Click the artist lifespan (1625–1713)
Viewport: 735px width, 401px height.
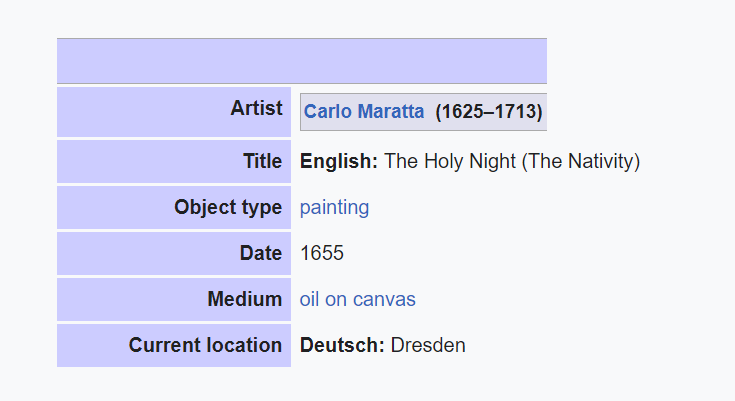coord(489,112)
